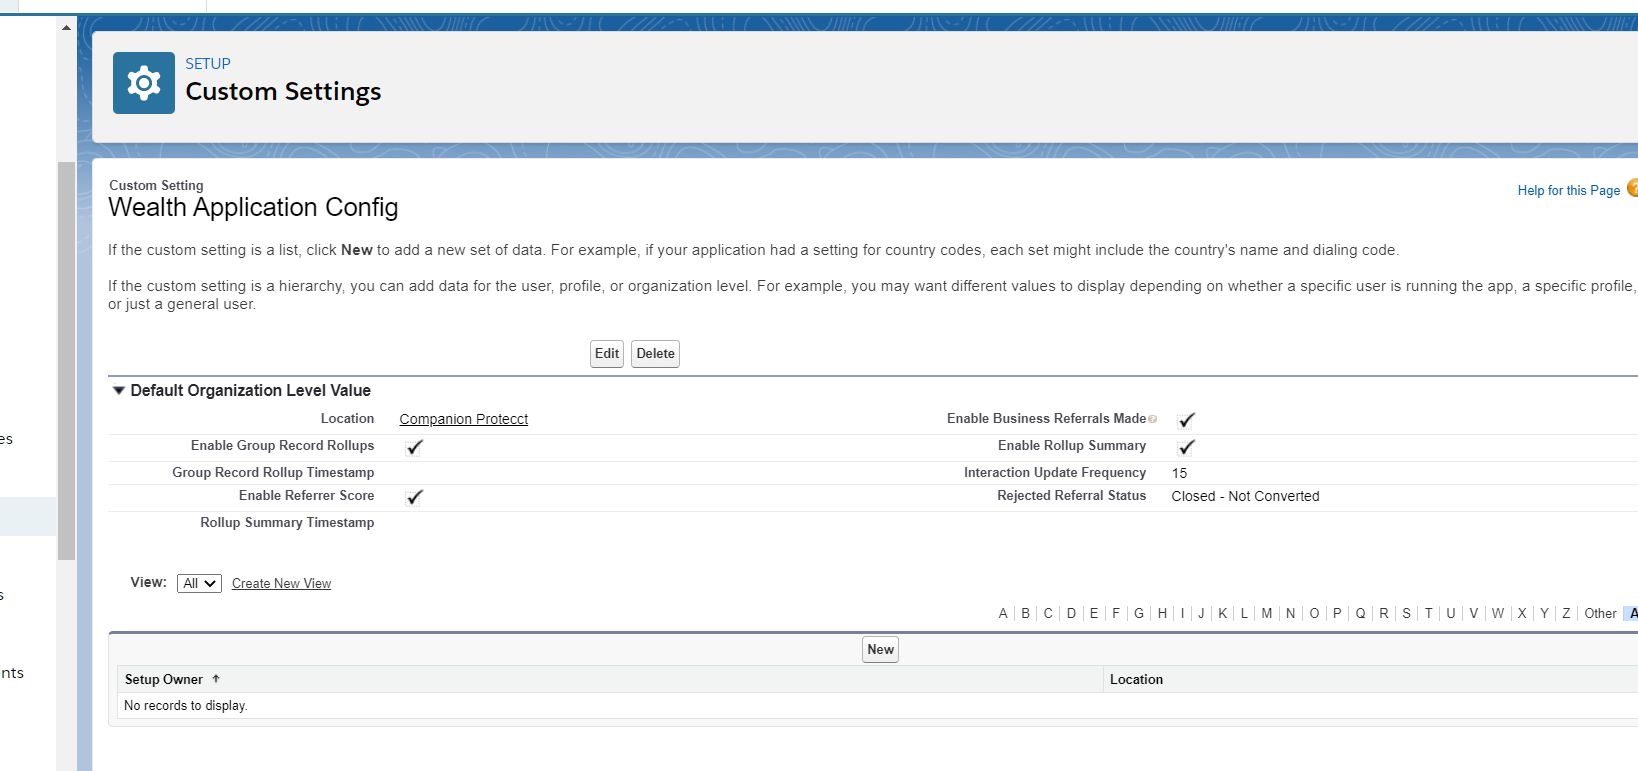
Task: Click the Edit button
Action: (x=607, y=354)
